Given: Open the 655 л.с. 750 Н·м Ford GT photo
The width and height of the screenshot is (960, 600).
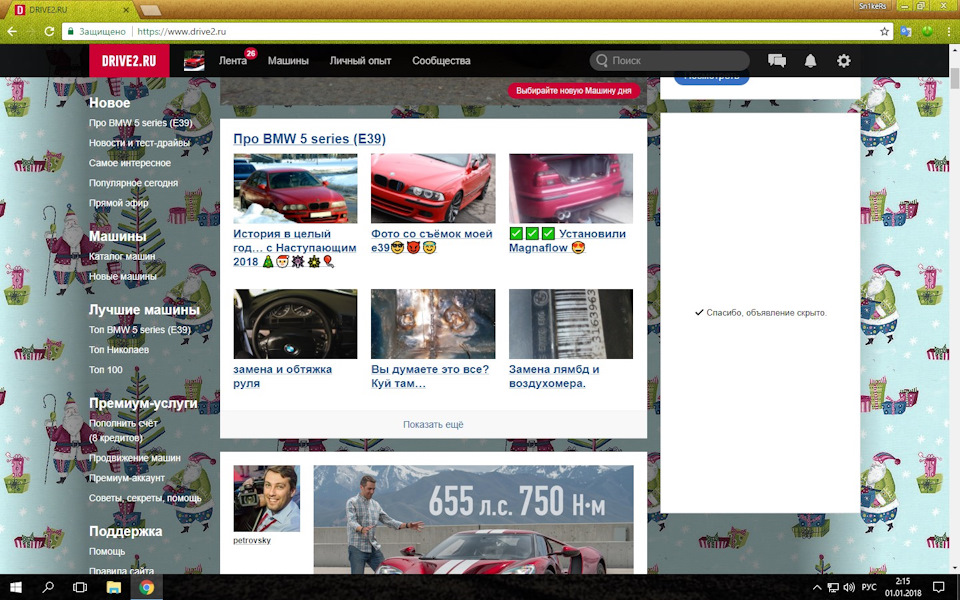Looking at the screenshot, I should pos(474,519).
